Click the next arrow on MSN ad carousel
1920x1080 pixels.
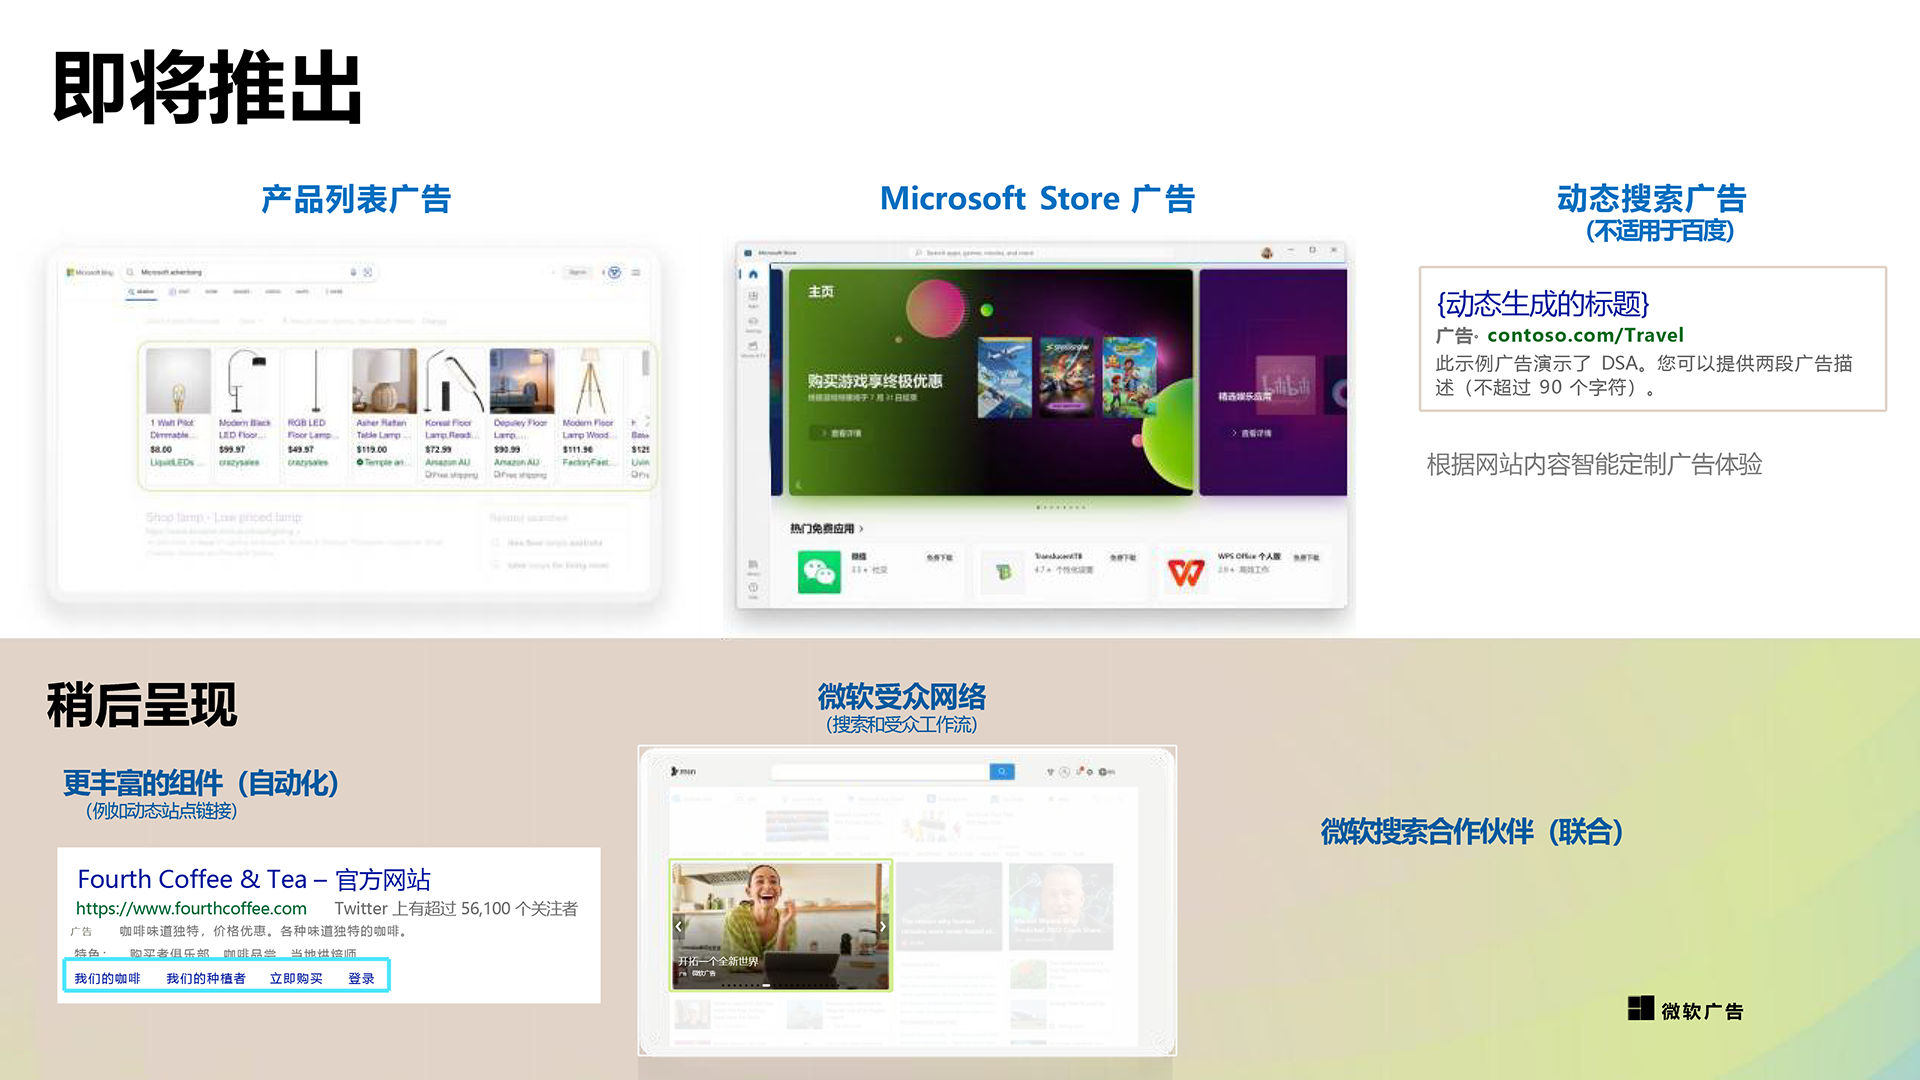882,926
